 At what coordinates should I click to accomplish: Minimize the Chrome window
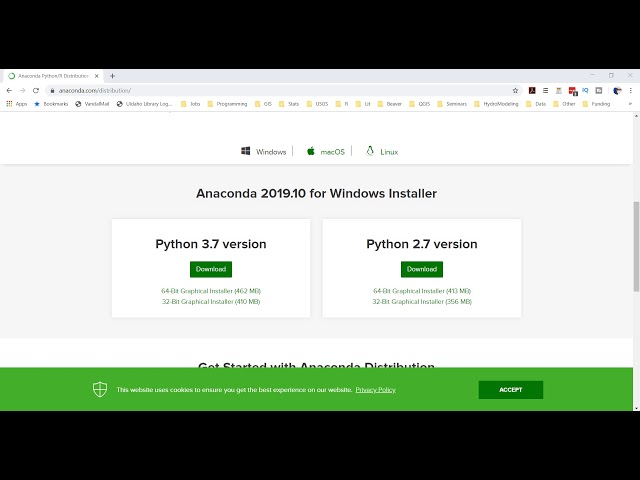pyautogui.click(x=592, y=76)
